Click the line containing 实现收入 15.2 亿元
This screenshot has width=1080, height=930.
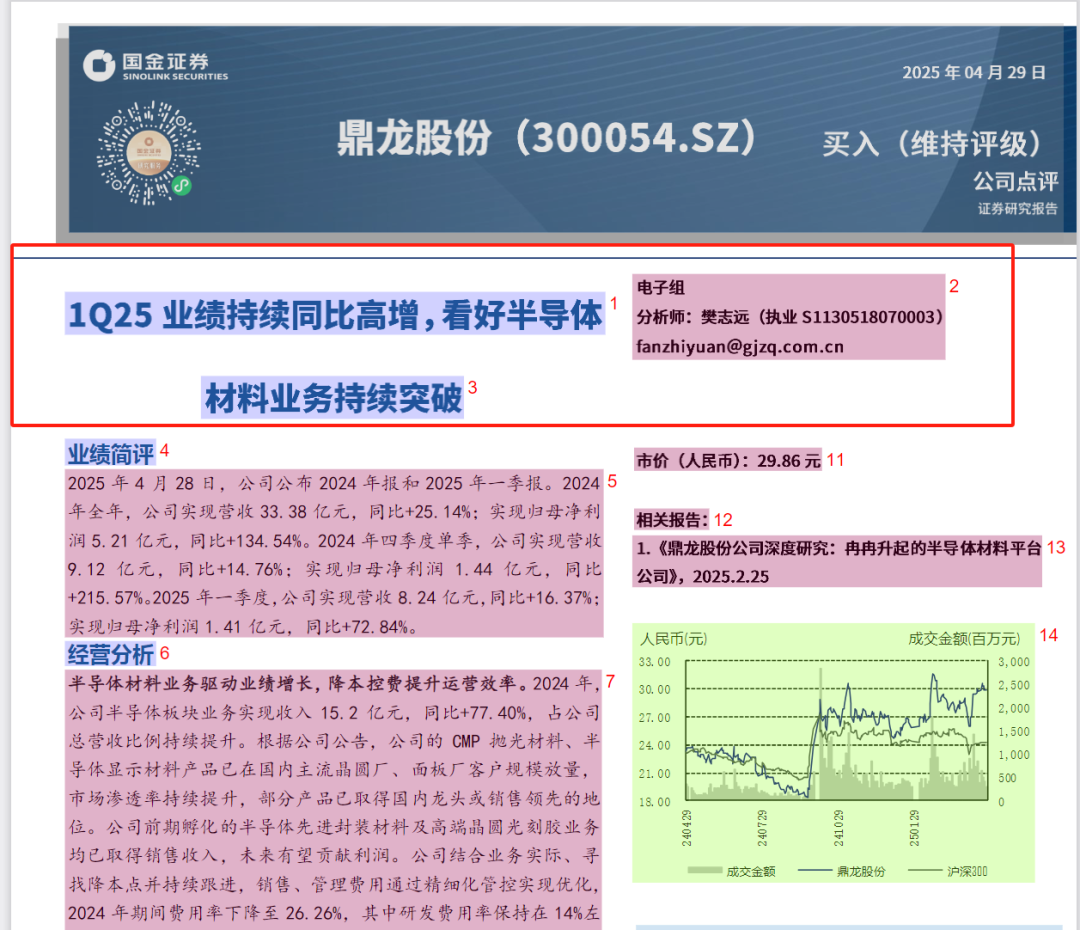tap(334, 712)
